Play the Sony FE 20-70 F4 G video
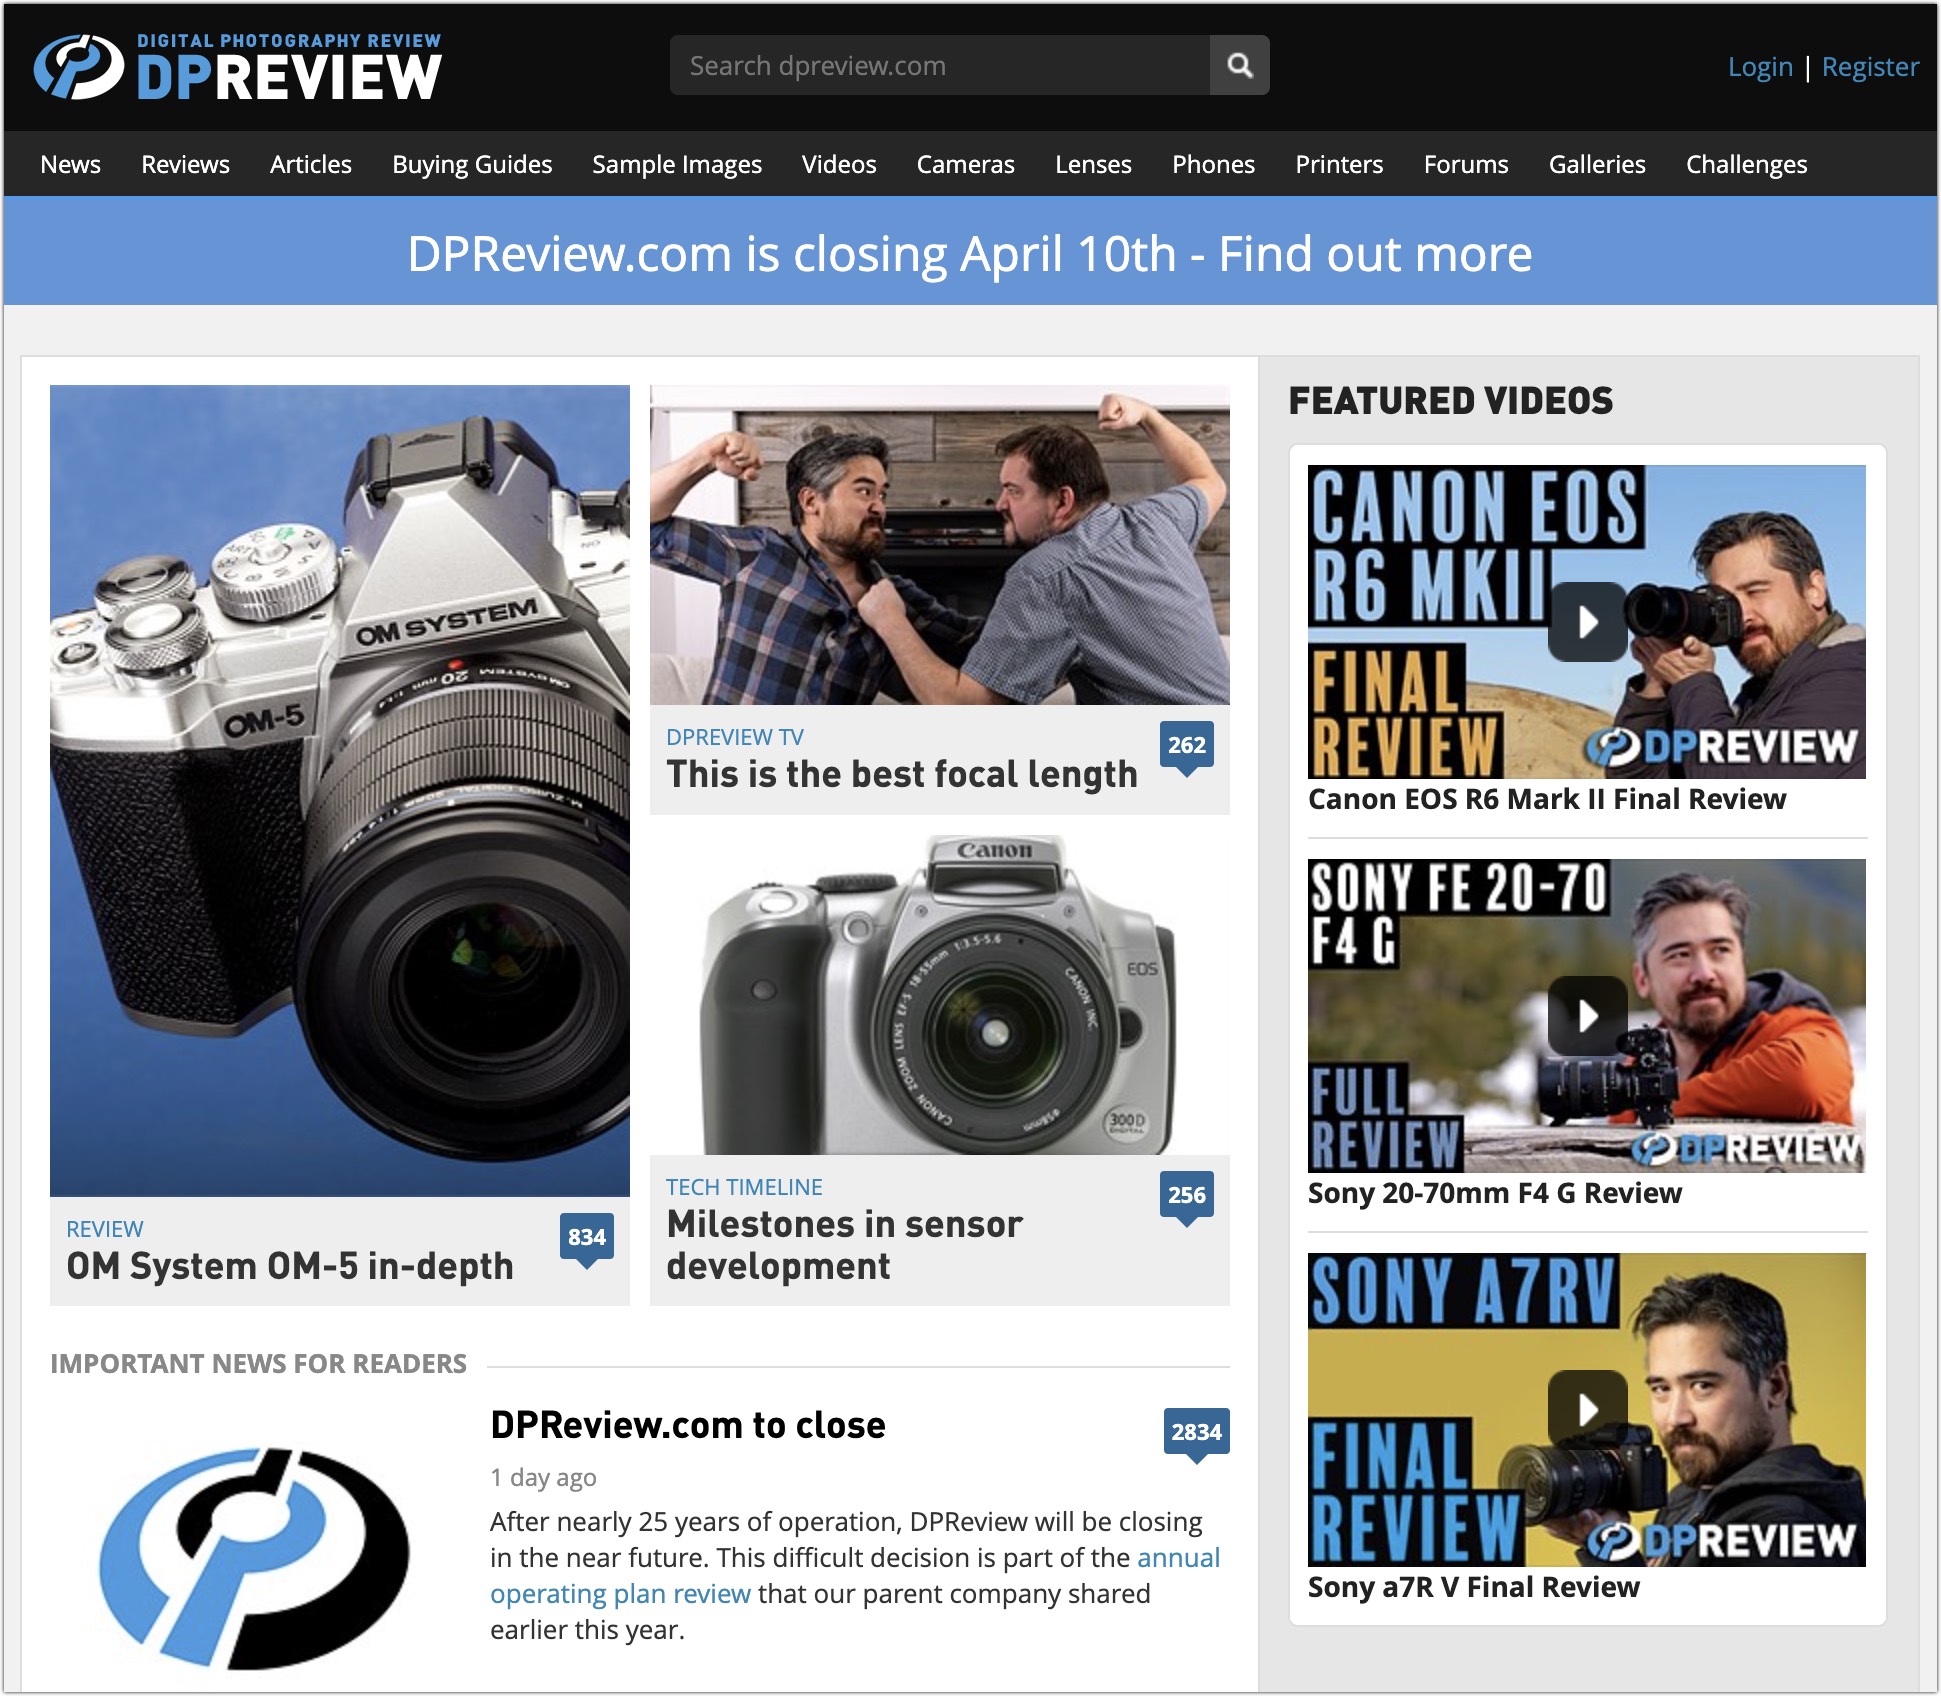 click(1587, 1016)
